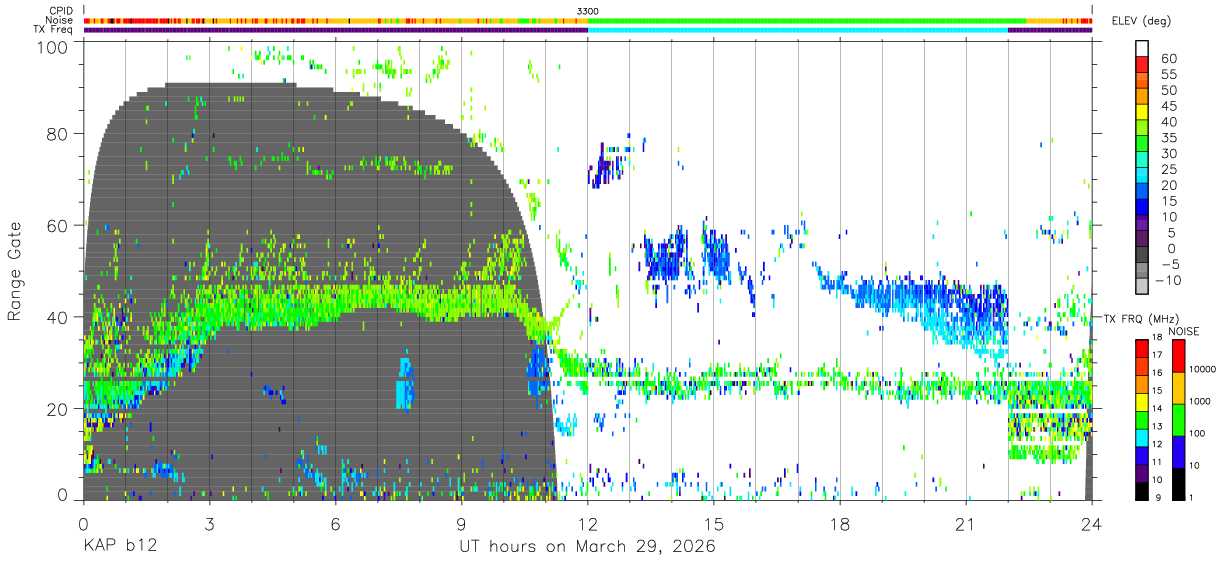This screenshot has height=567, width=1228.
Task: Click the TX Freq row label above the plot
Action: click(52, 29)
